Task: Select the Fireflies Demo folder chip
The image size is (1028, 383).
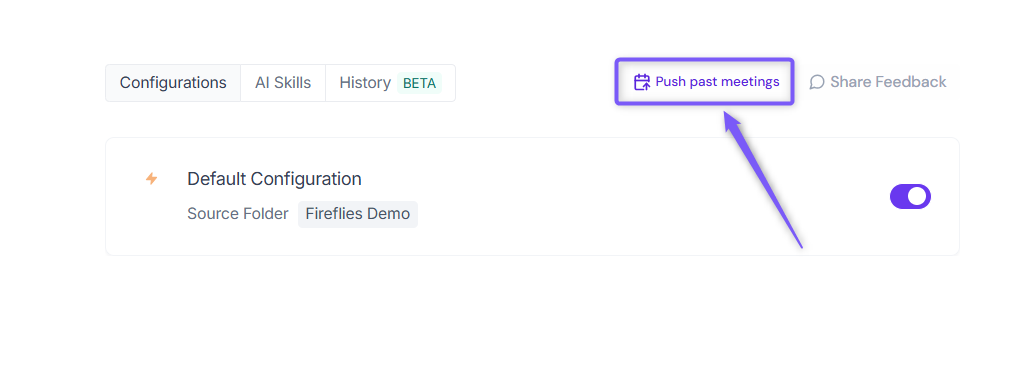Action: pyautogui.click(x=358, y=214)
